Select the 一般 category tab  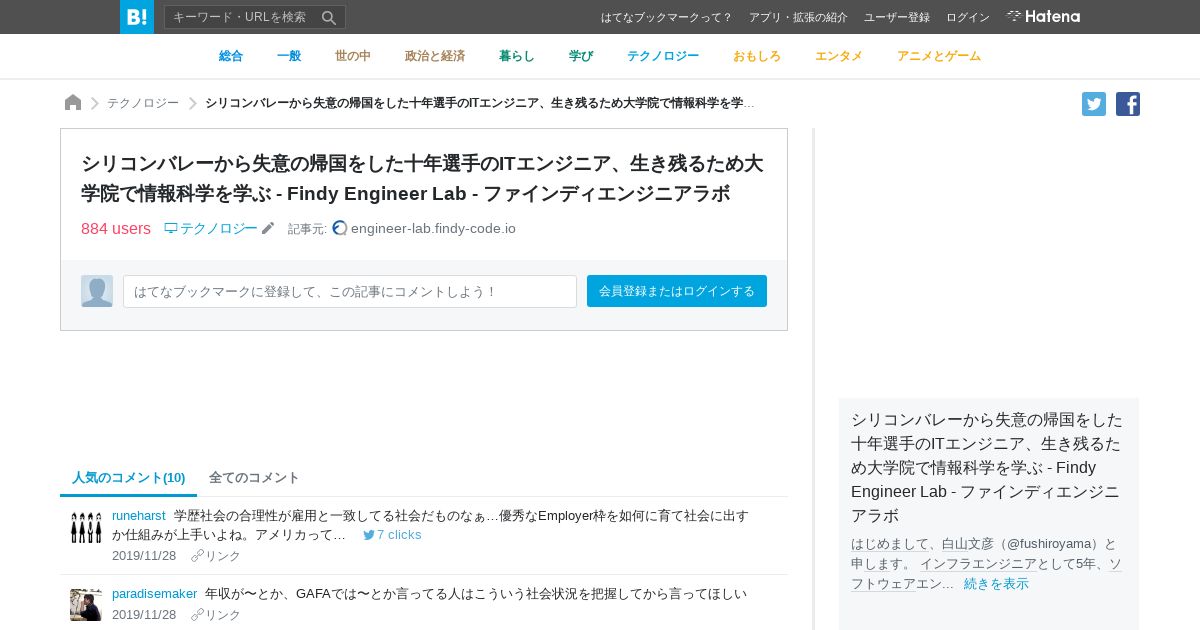[x=289, y=56]
